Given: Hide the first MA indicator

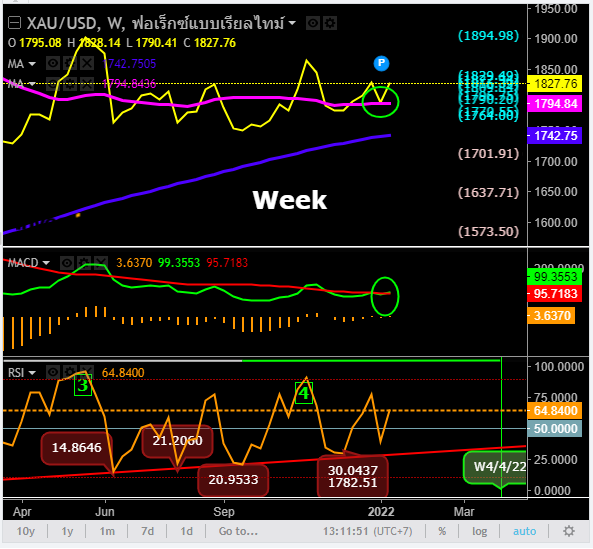Looking at the screenshot, I should pyautogui.click(x=53, y=63).
